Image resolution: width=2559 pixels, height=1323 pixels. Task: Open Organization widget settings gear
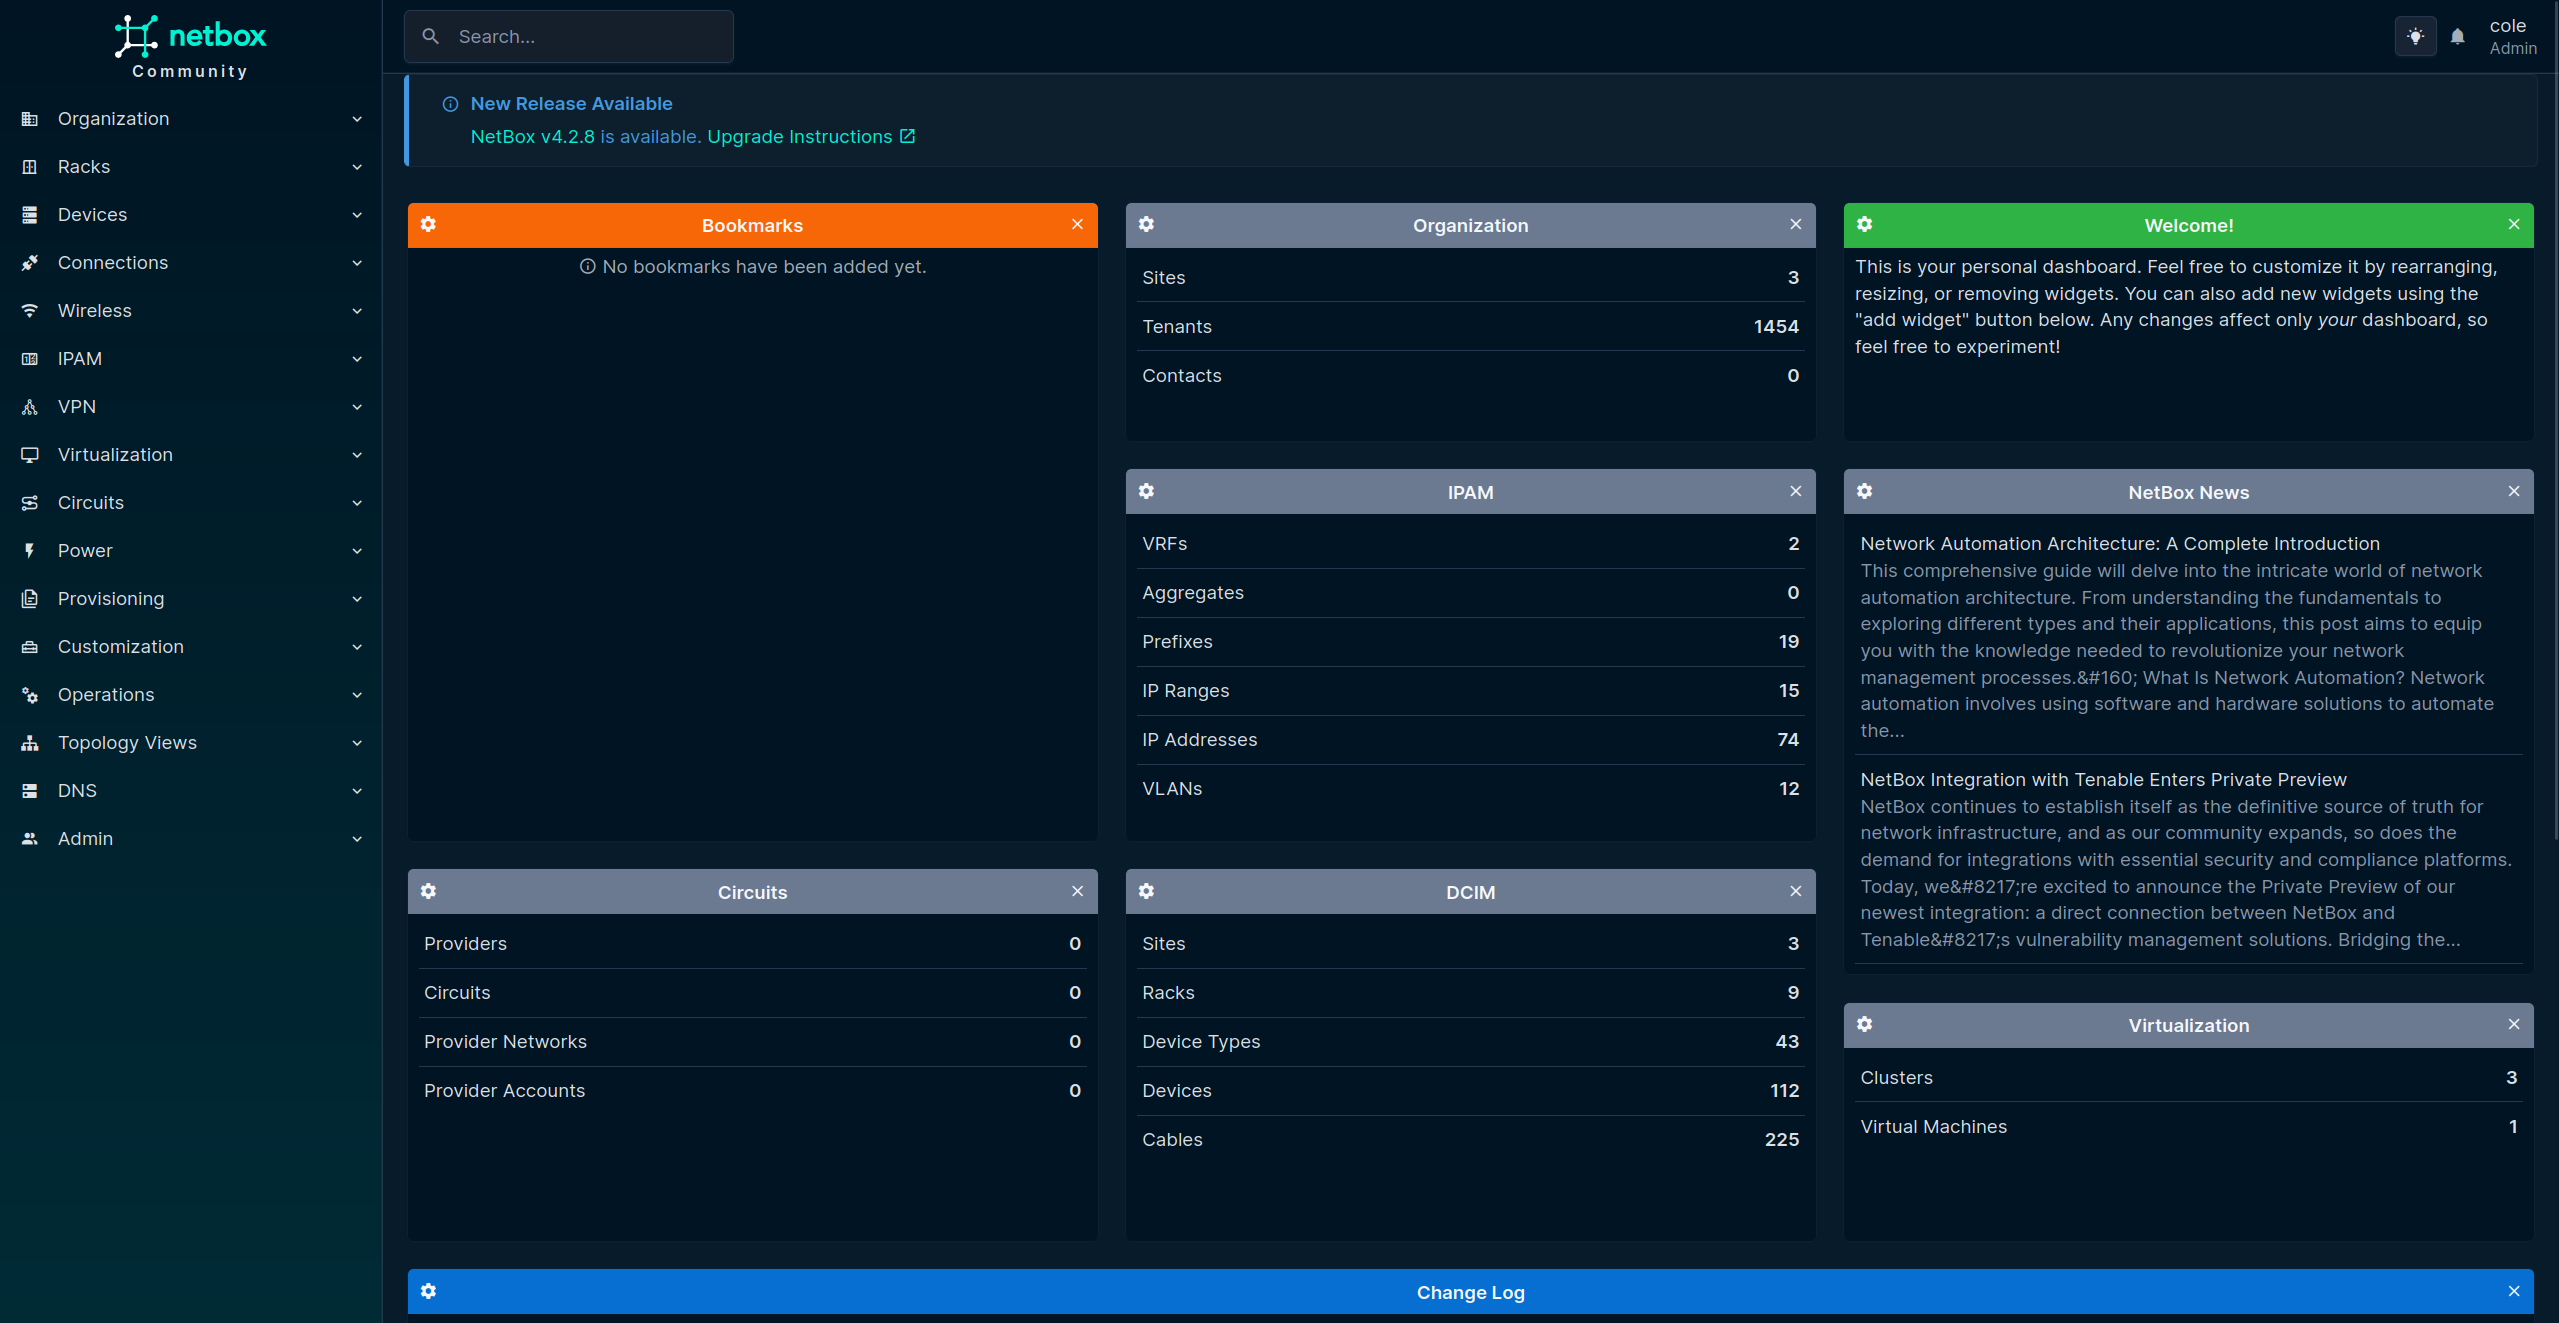1146,224
